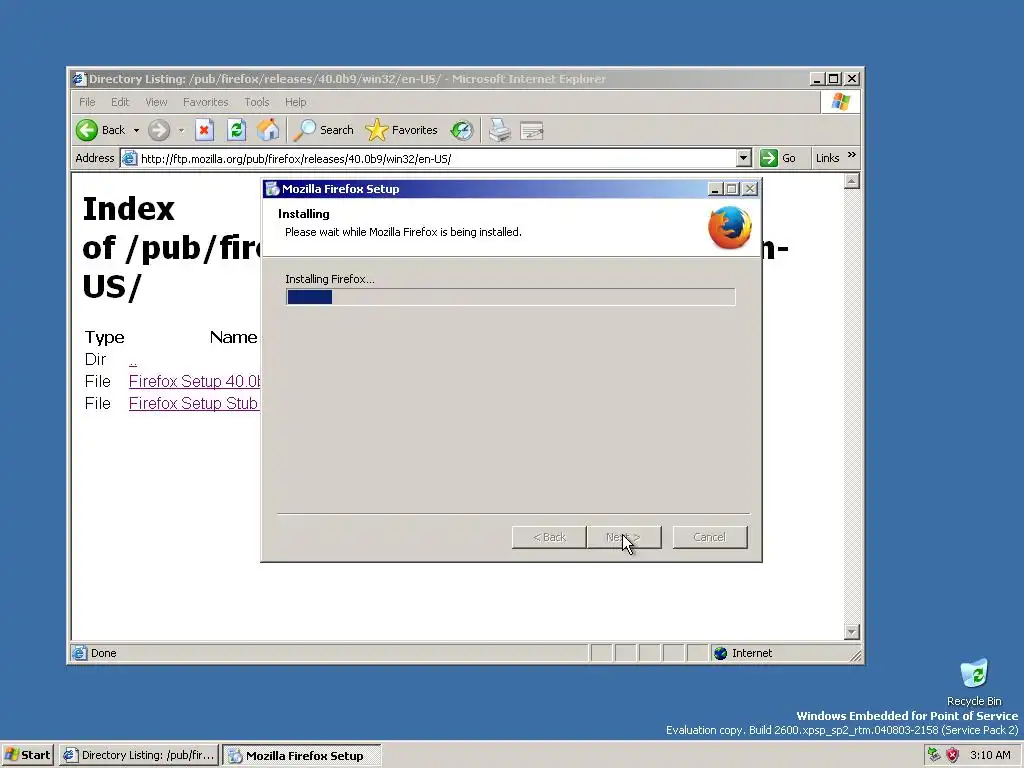The height and width of the screenshot is (768, 1024).
Task: Click the Forward arrow icon in IE toolbar
Action: pos(159,130)
